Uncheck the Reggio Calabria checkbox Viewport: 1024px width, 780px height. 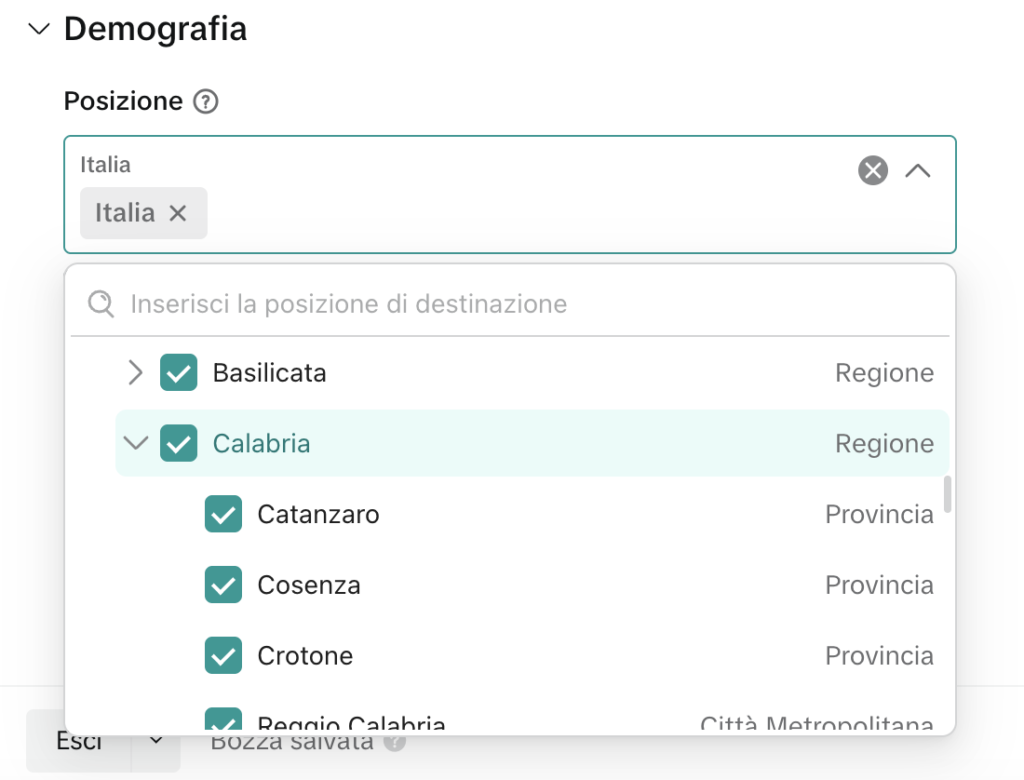(x=223, y=722)
